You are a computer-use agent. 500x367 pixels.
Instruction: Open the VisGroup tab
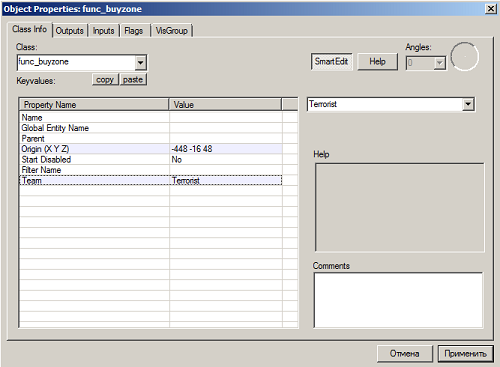tap(172, 31)
